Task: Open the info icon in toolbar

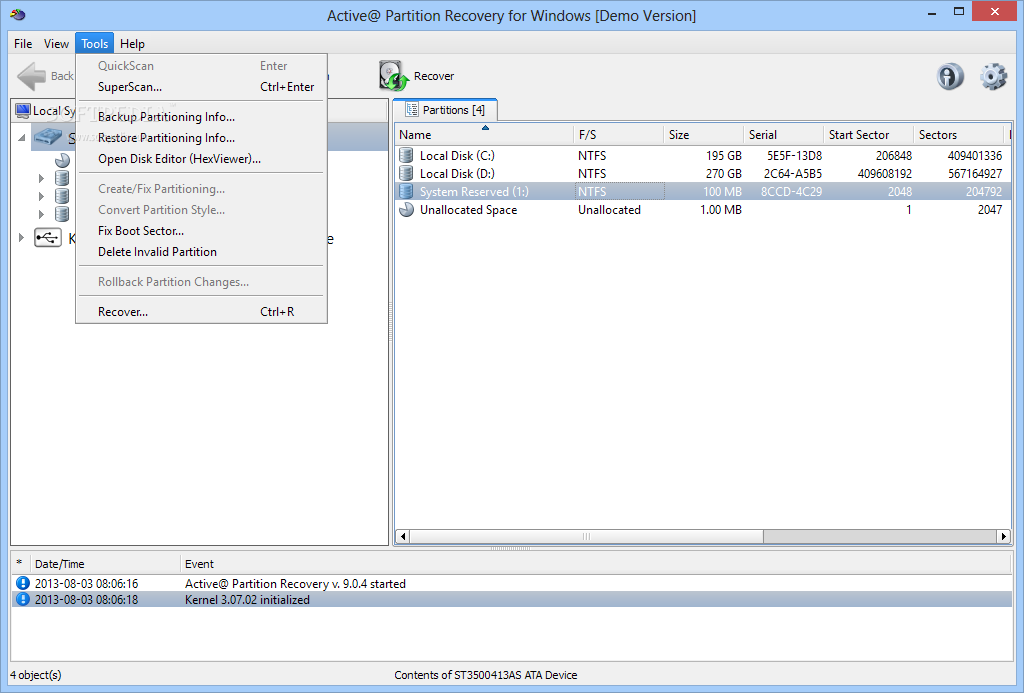Action: pyautogui.click(x=950, y=76)
